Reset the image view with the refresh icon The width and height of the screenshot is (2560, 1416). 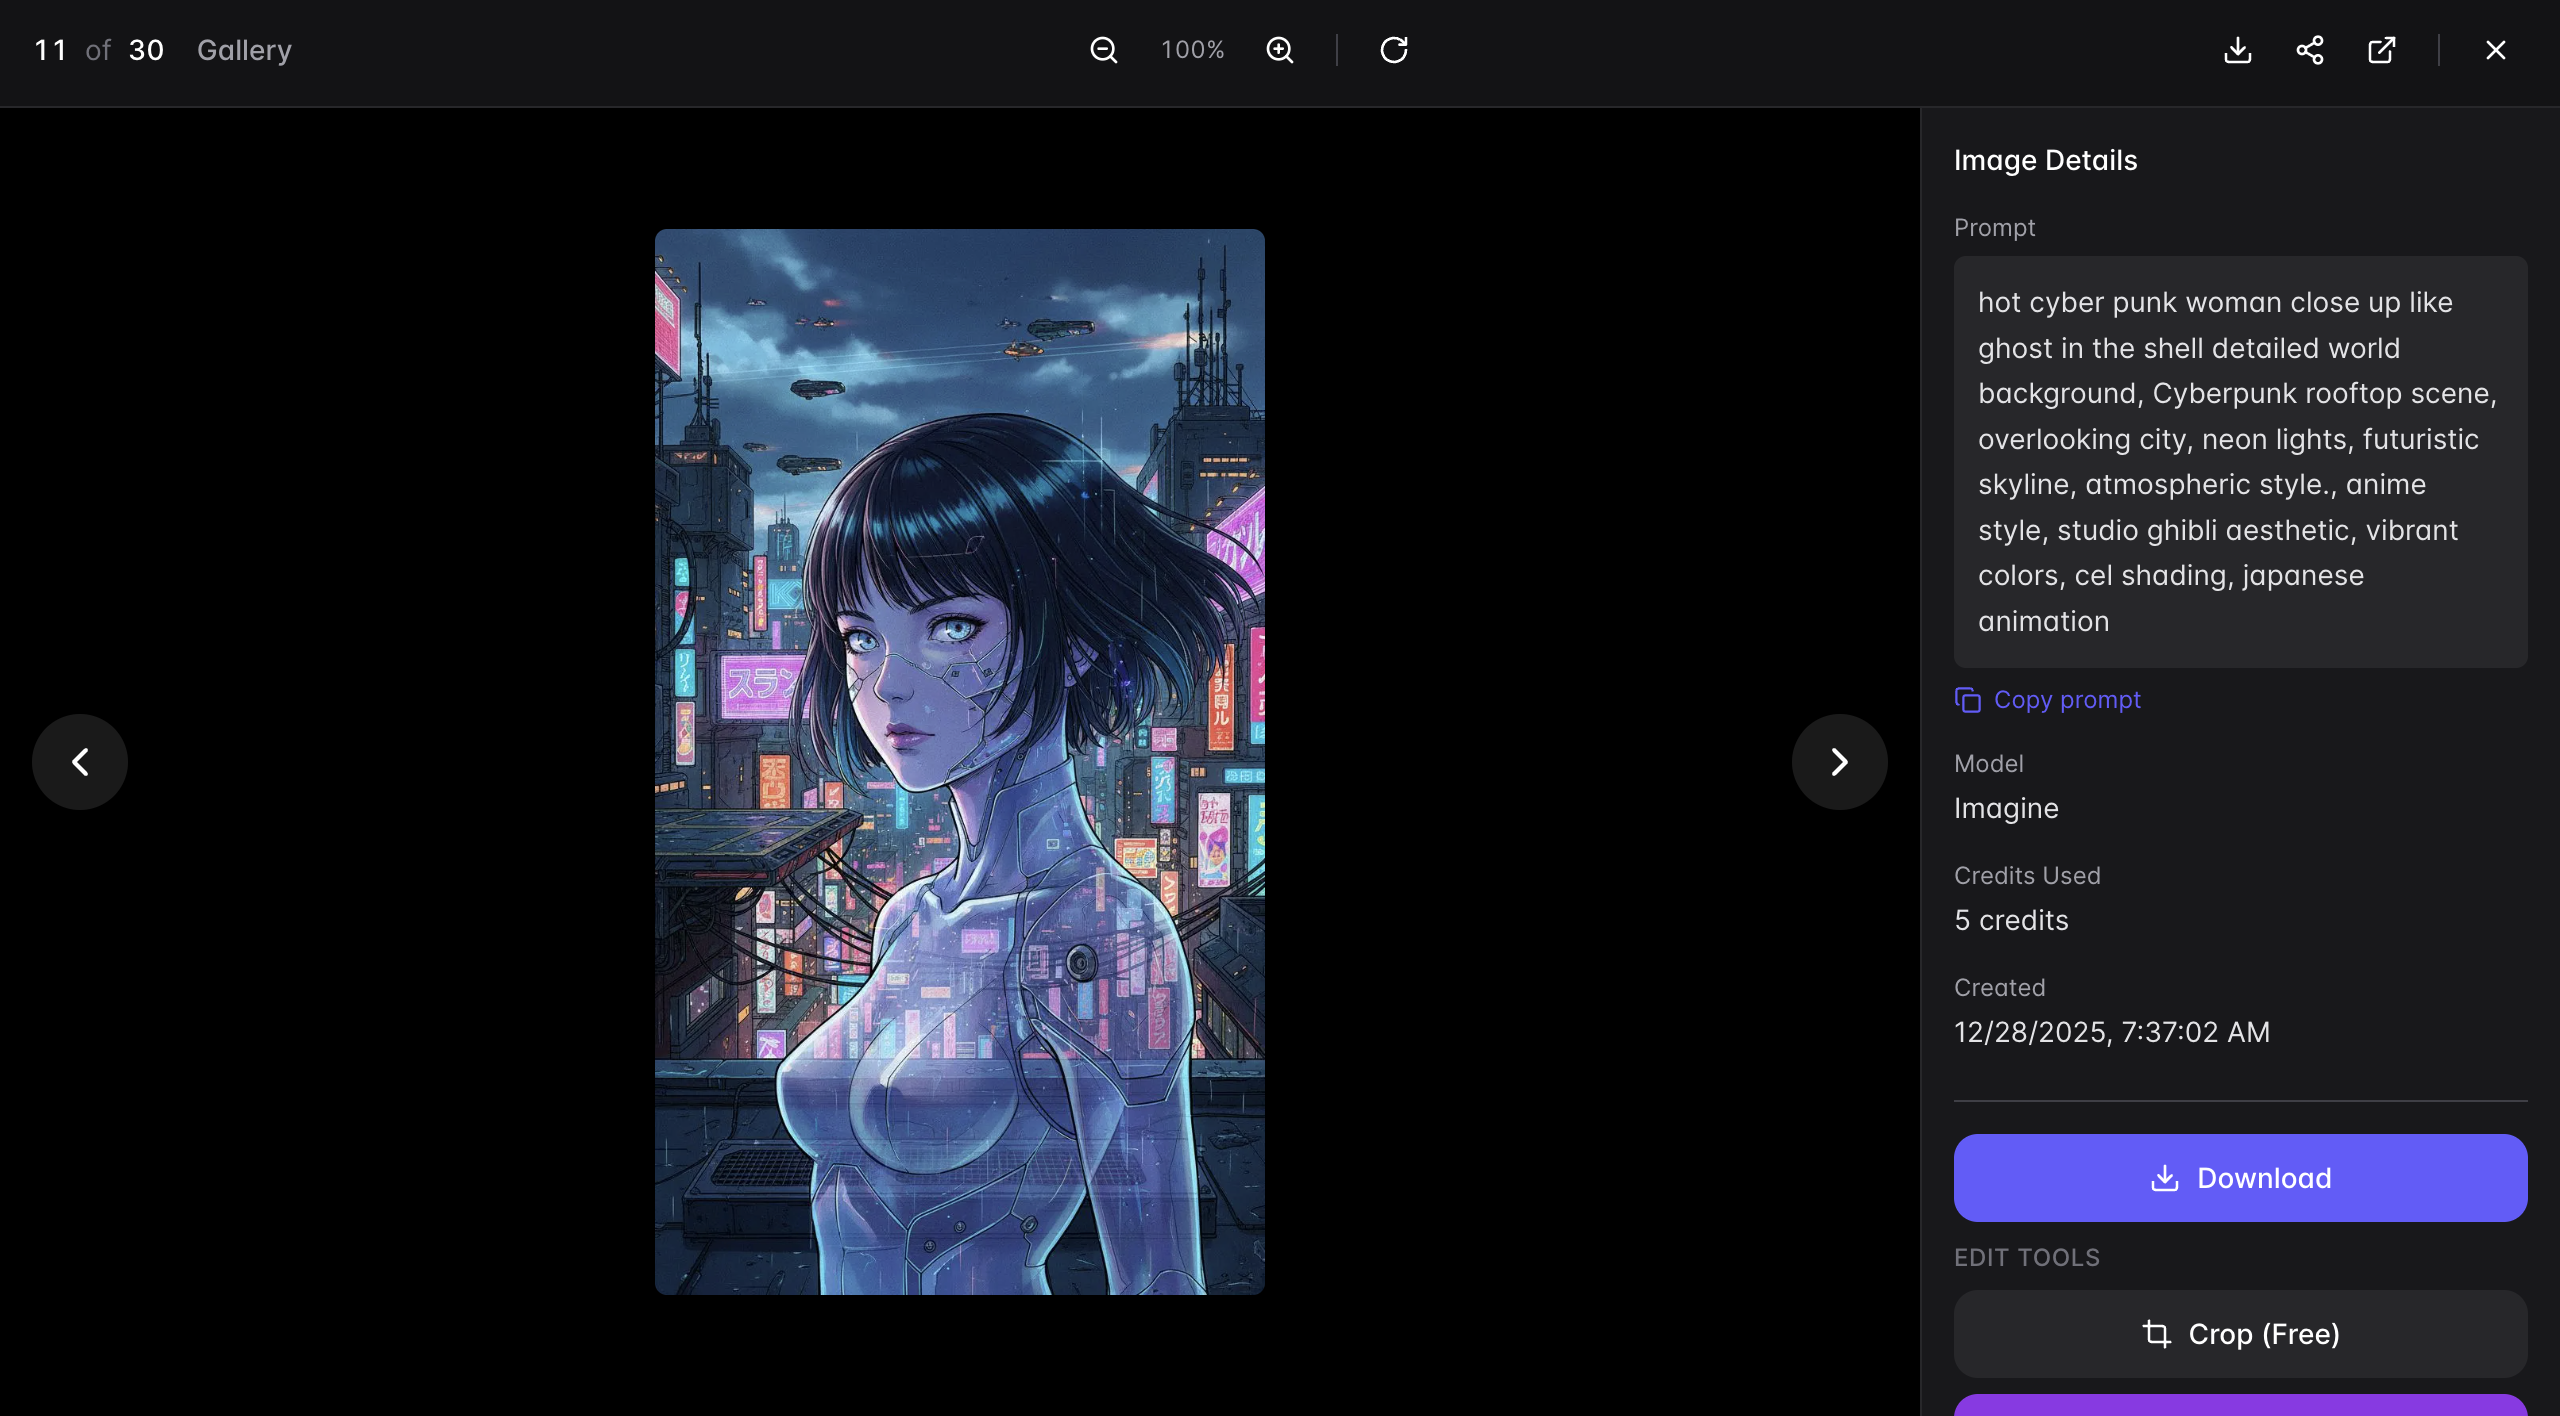(x=1393, y=49)
